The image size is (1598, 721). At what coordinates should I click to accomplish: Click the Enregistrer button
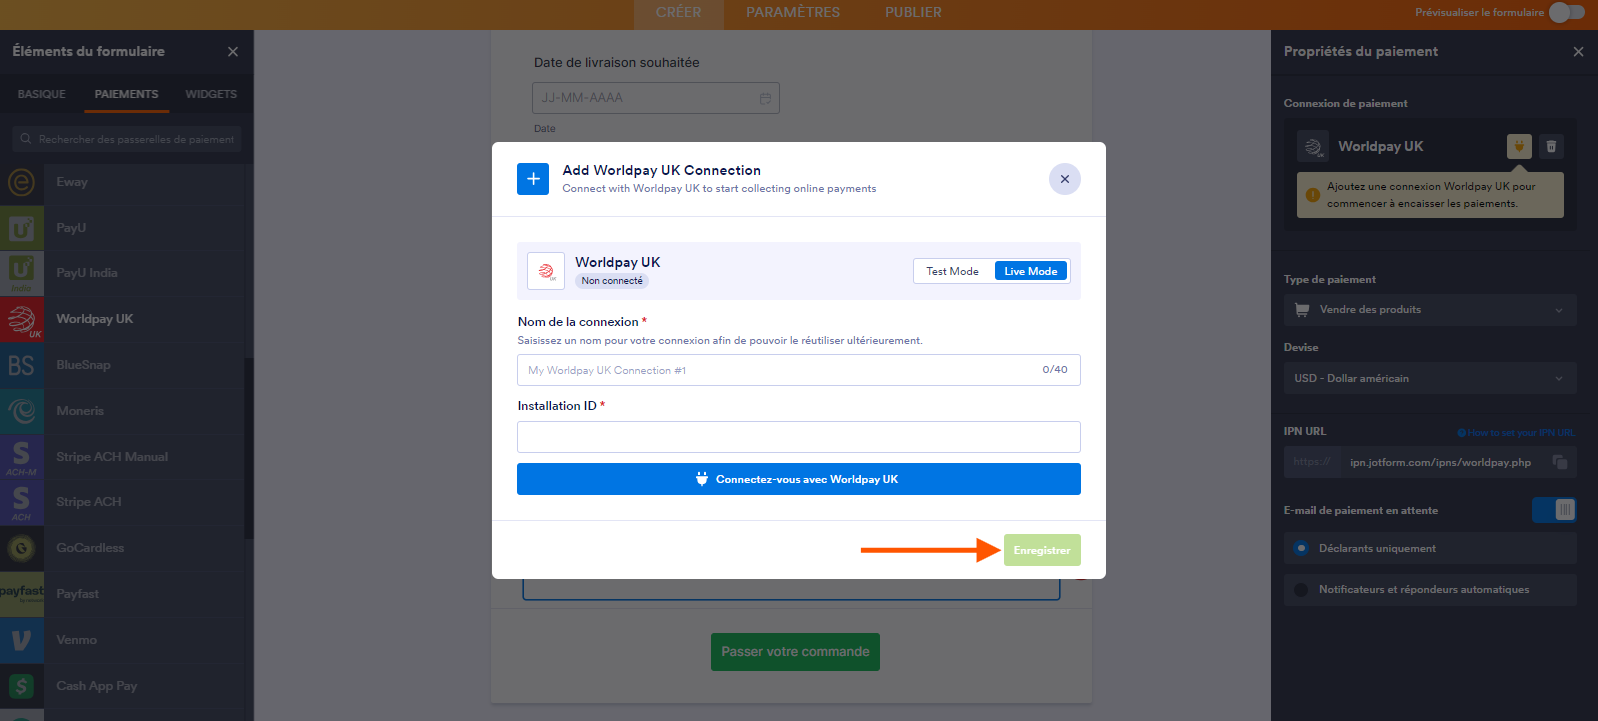click(1042, 549)
